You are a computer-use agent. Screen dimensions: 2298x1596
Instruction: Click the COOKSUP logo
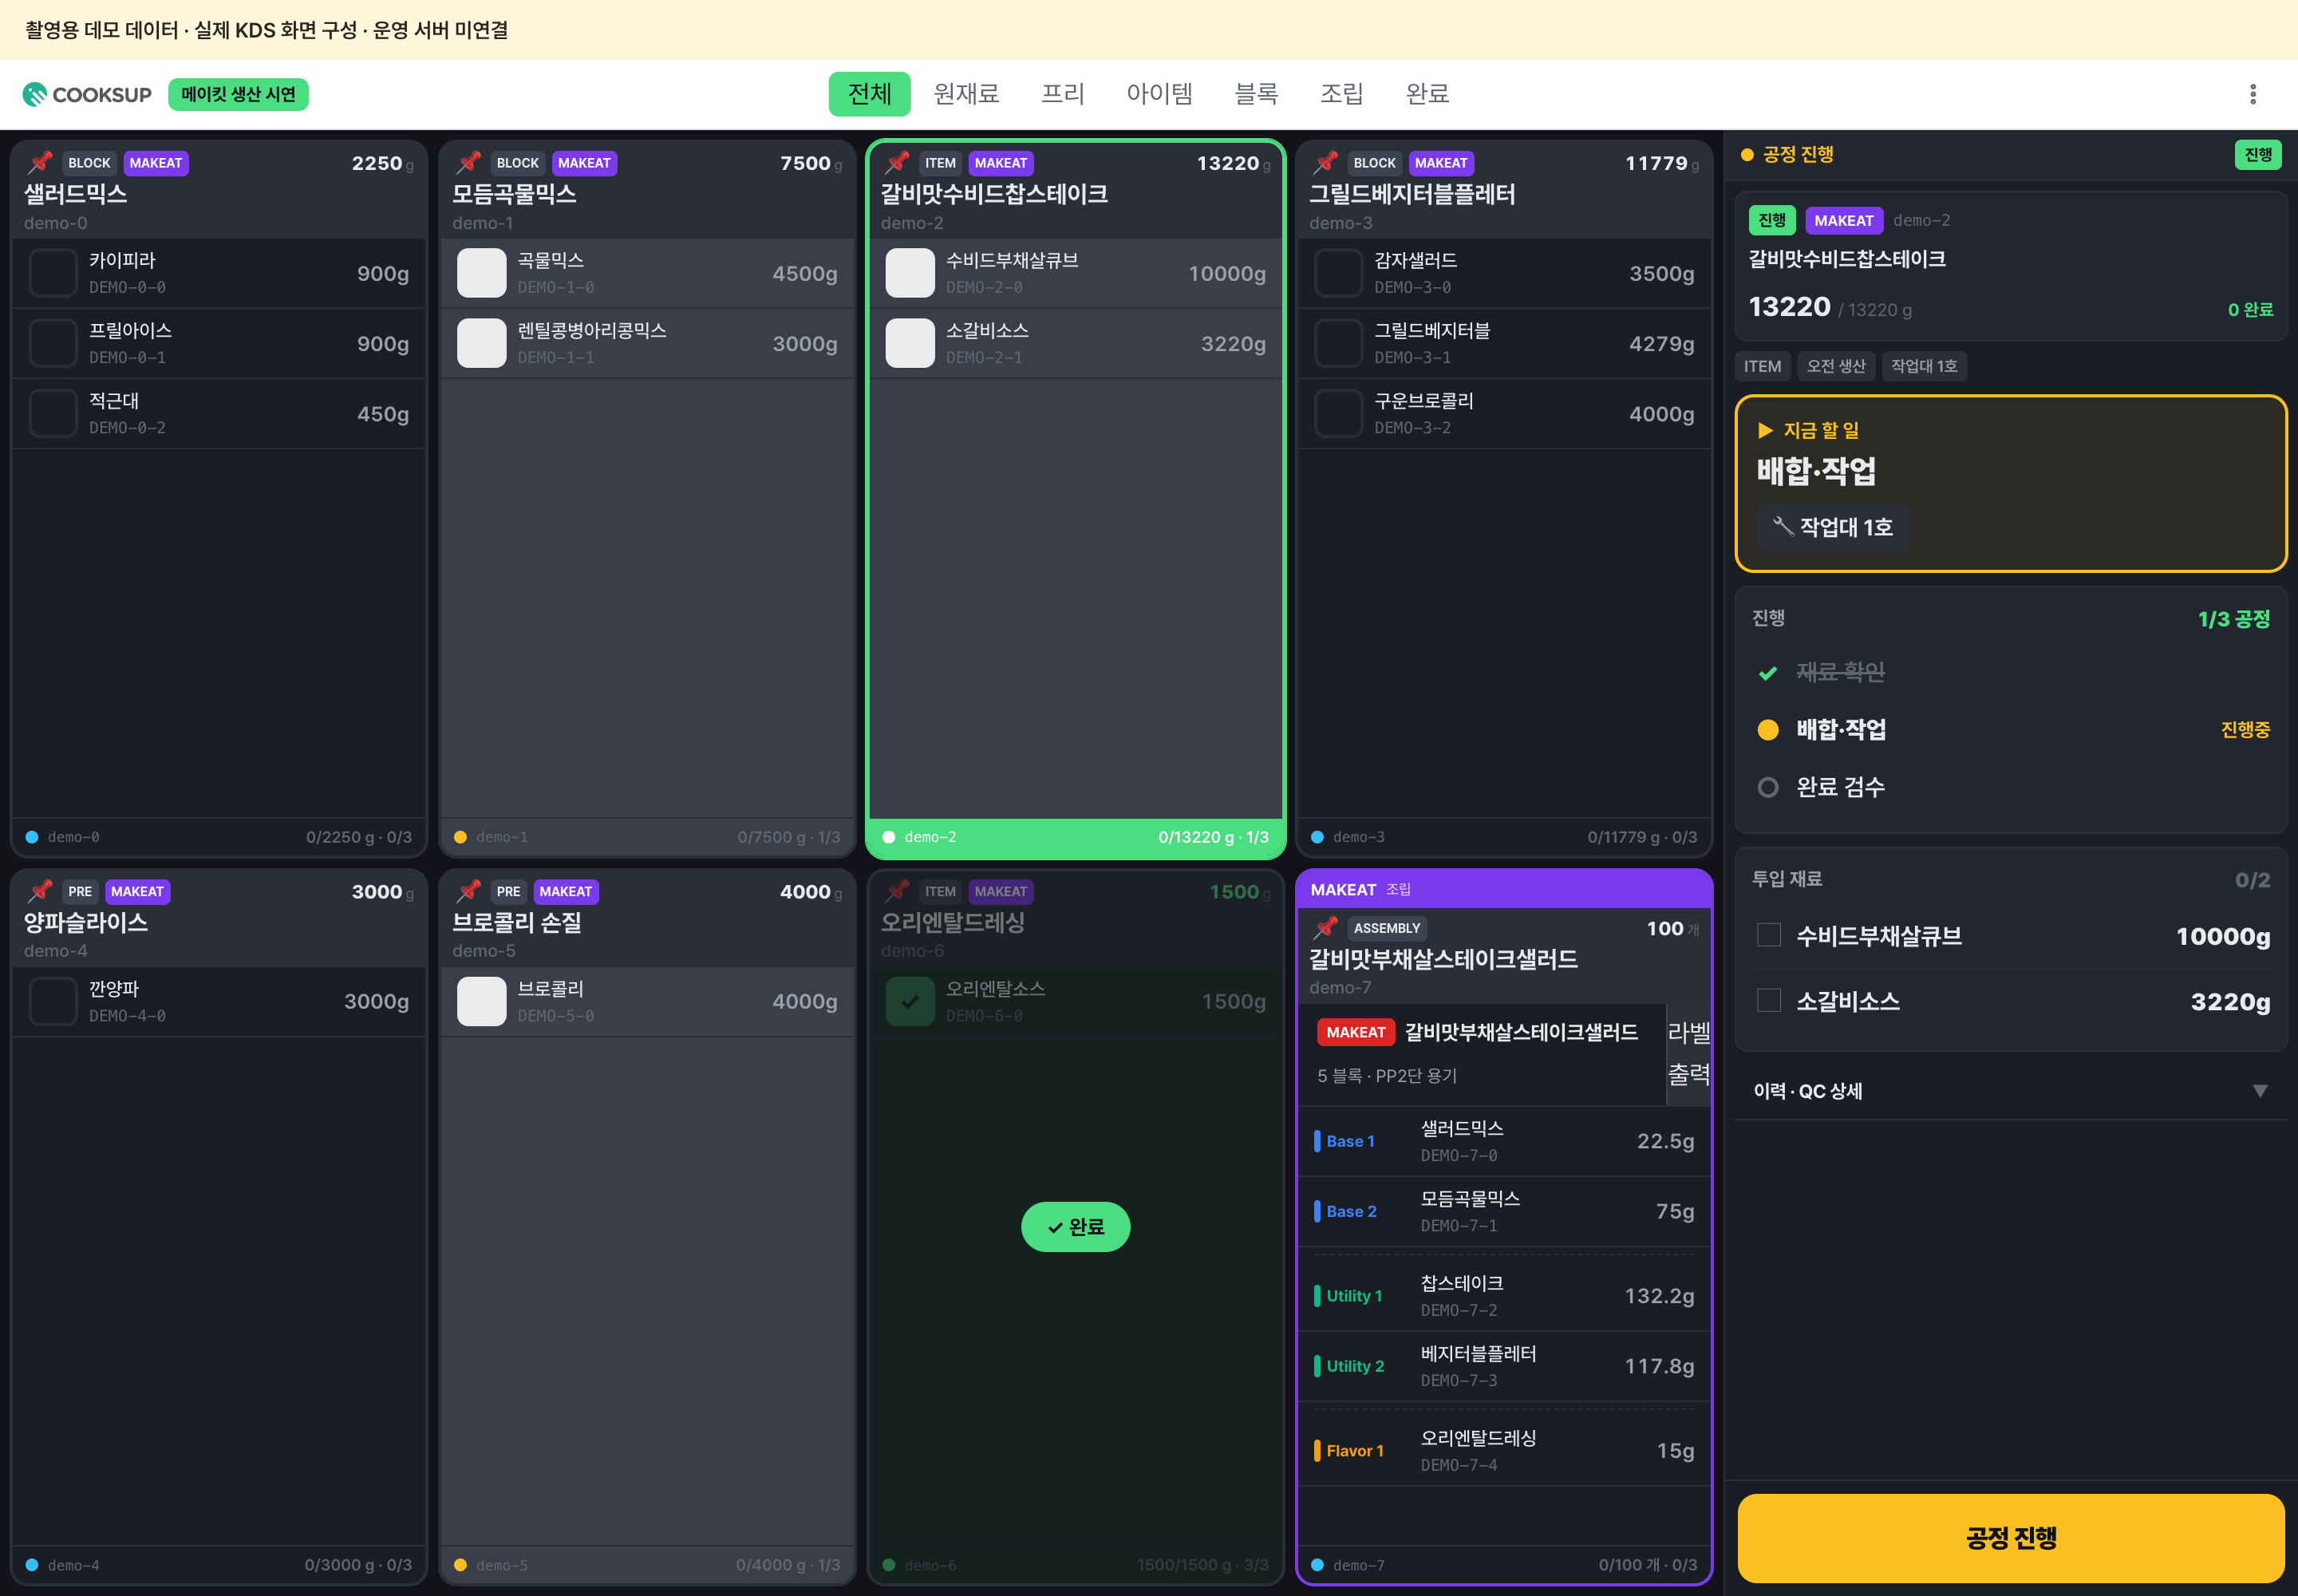(87, 94)
